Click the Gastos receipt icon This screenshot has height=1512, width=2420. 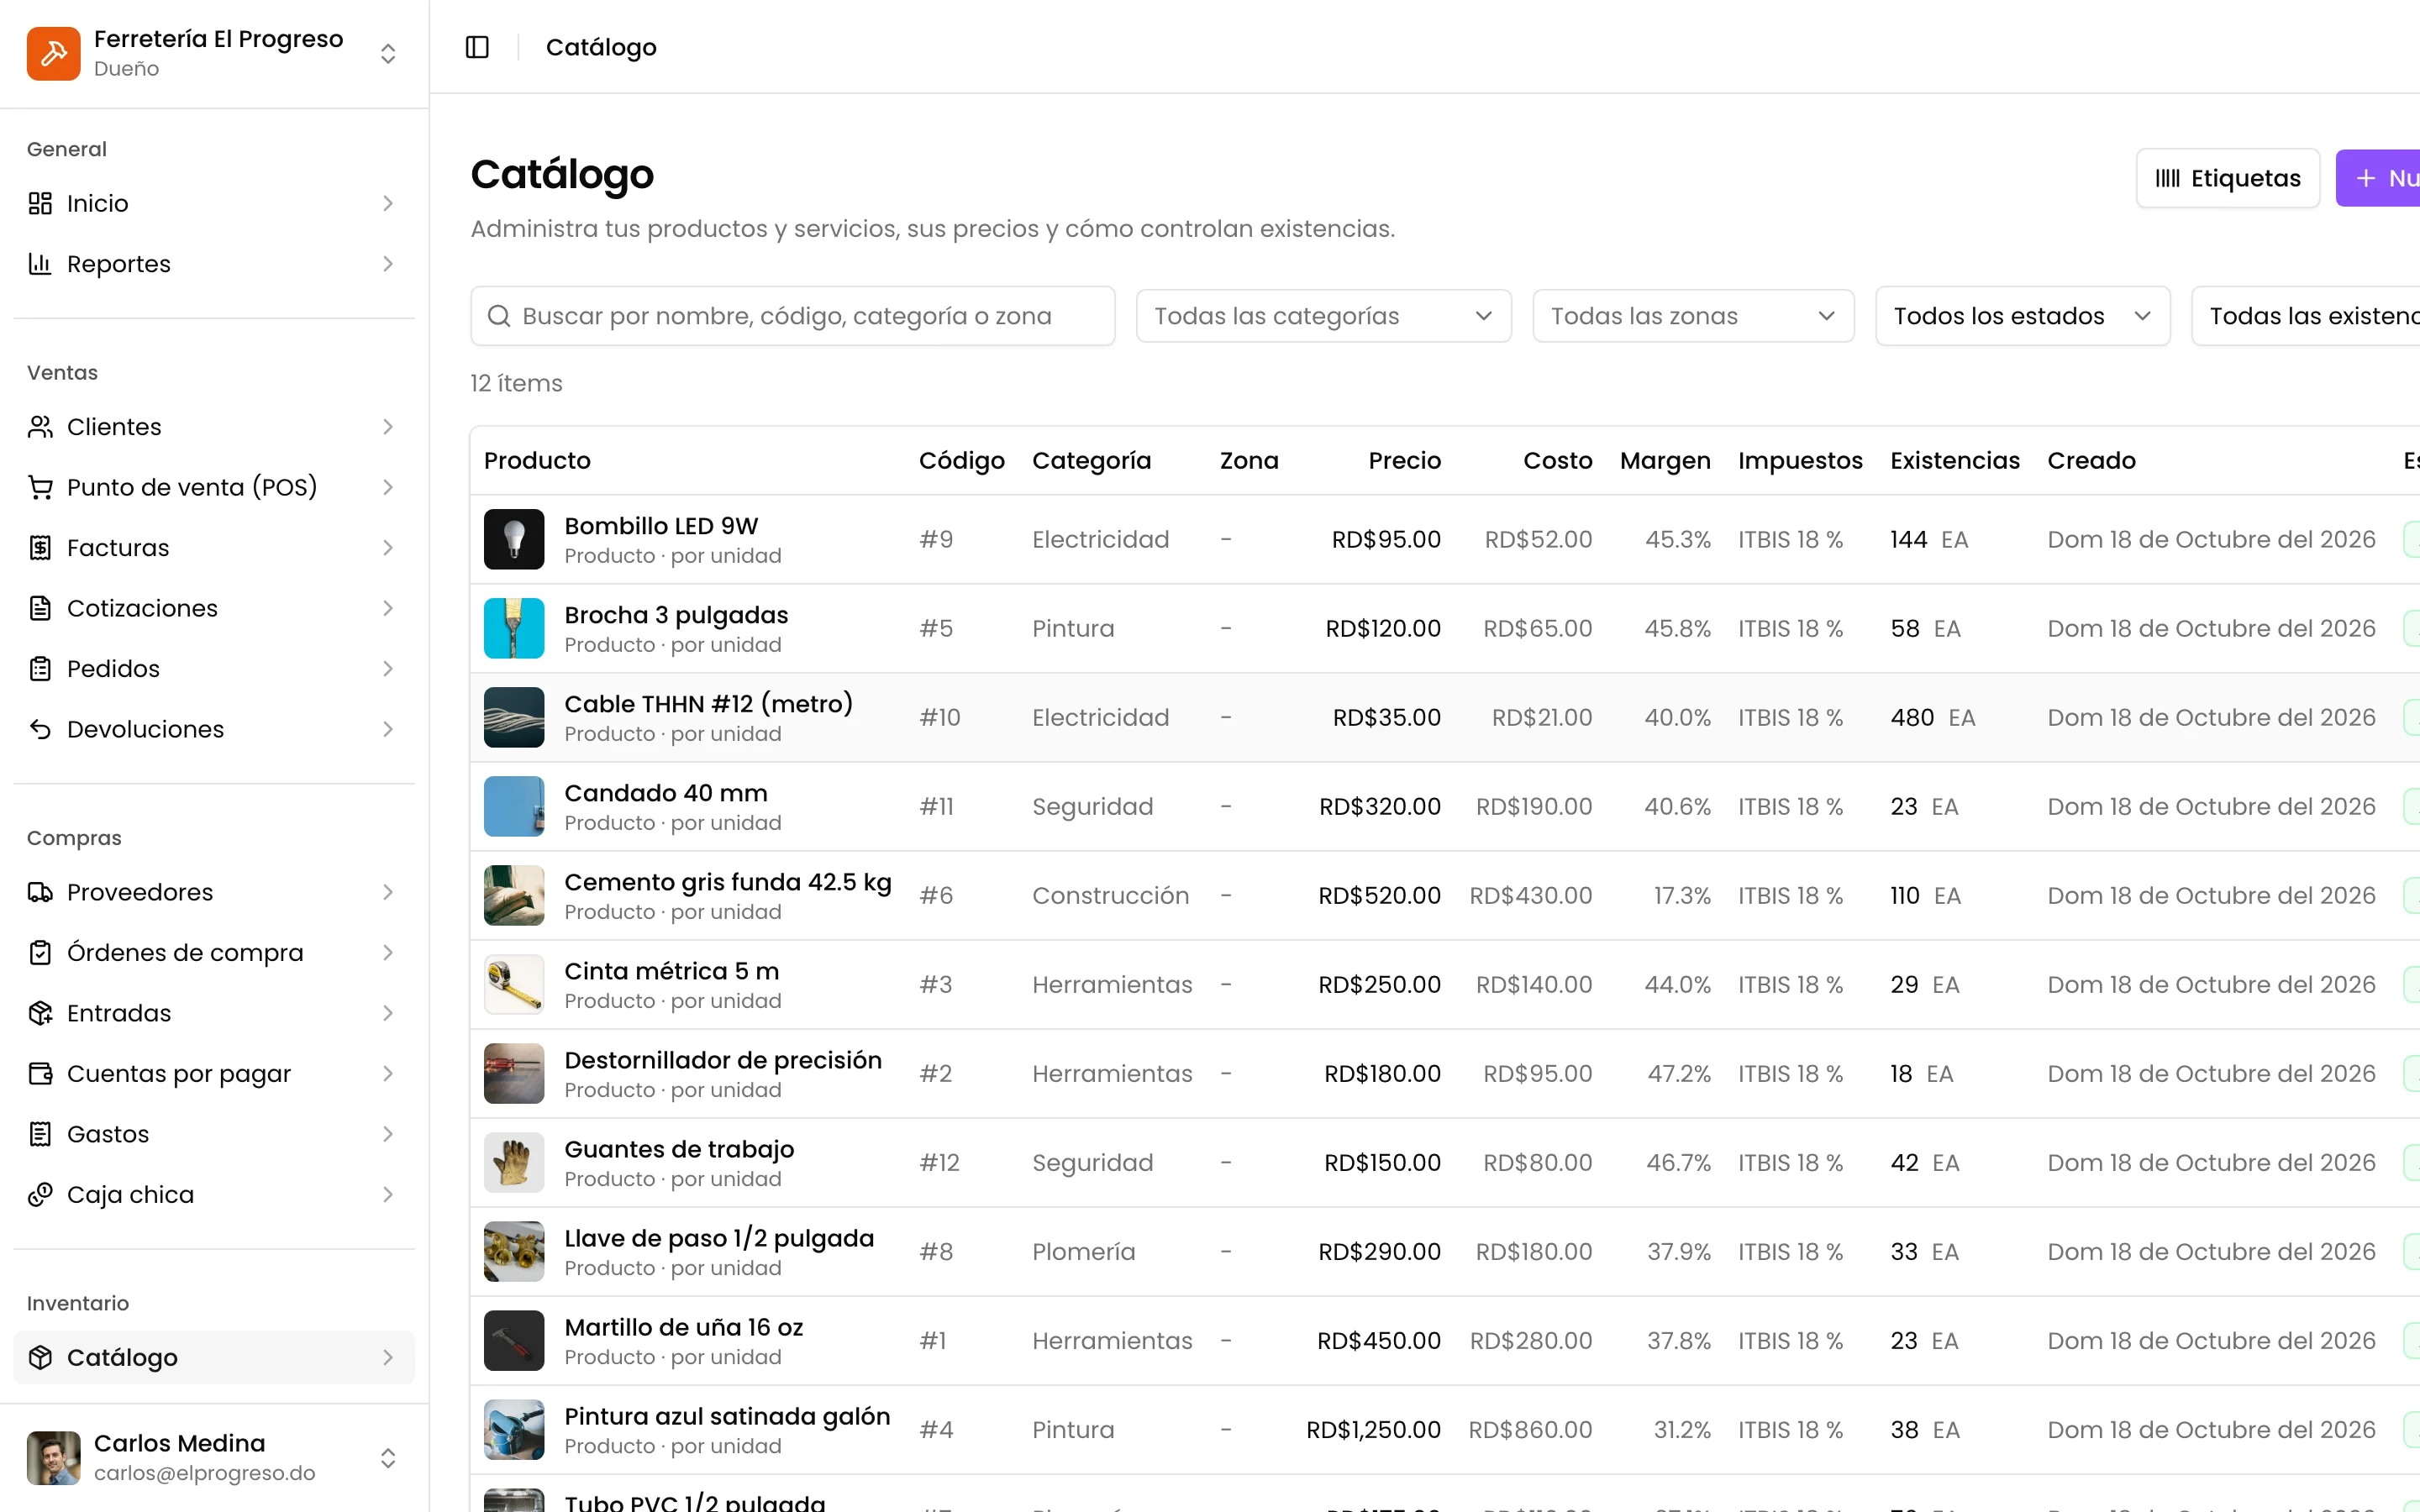click(40, 1134)
